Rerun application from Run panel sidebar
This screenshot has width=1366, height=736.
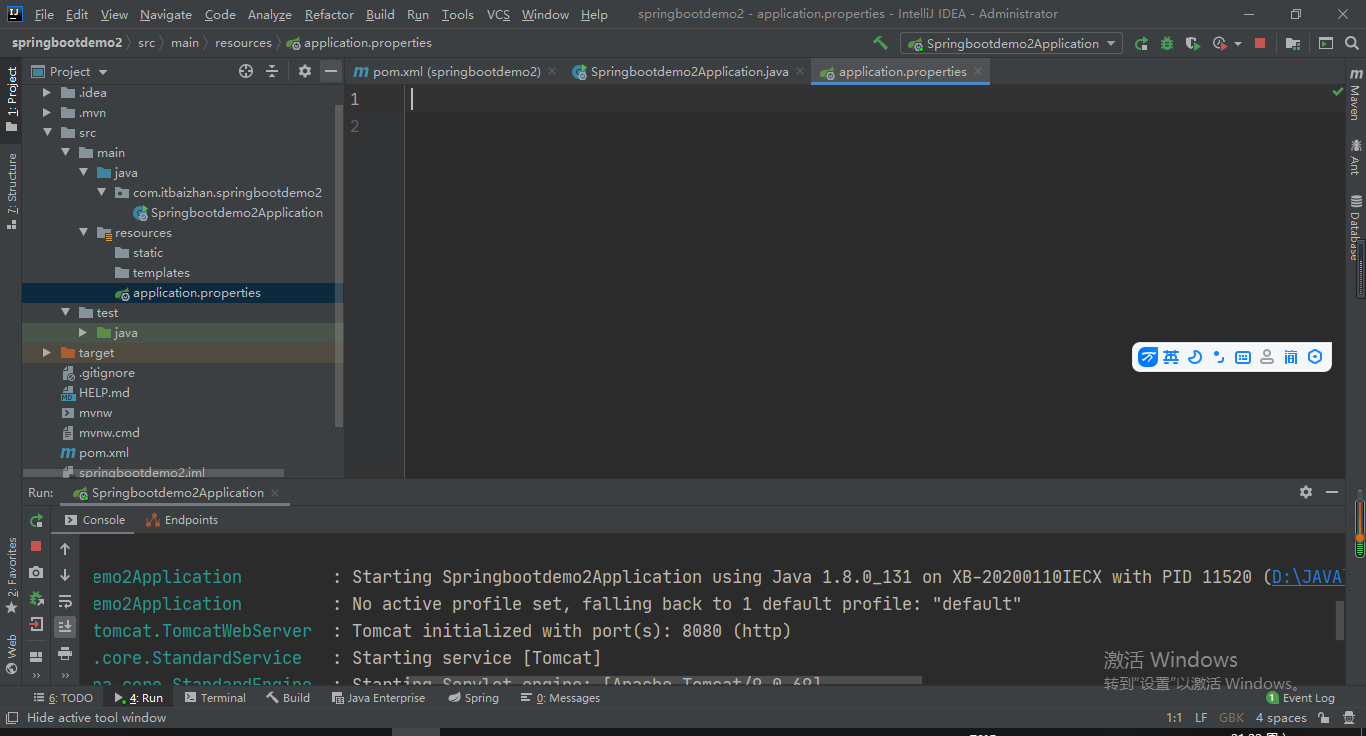(36, 520)
